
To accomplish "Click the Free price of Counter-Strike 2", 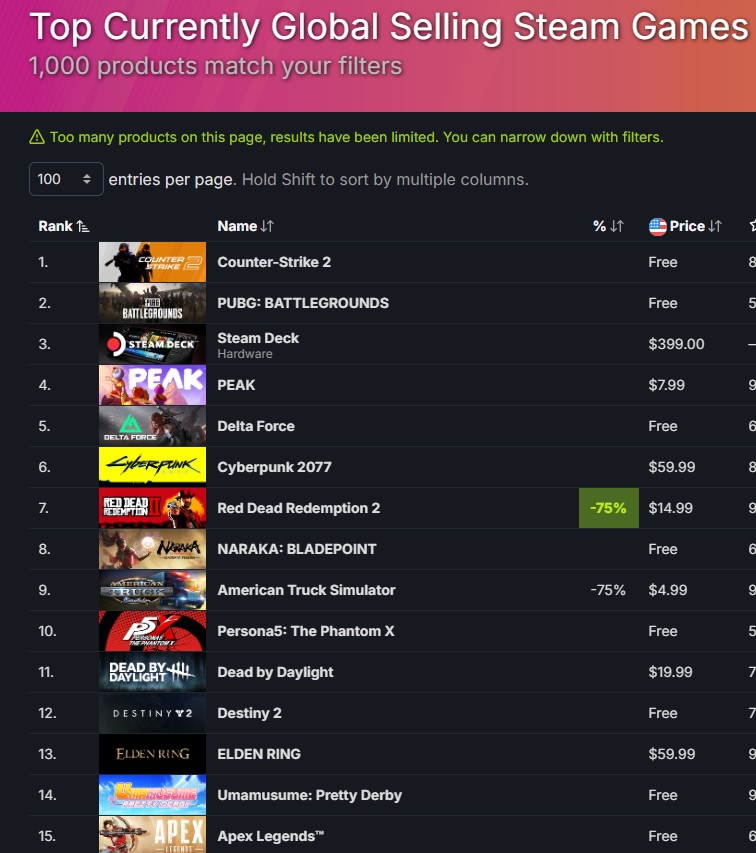I will (x=662, y=262).
